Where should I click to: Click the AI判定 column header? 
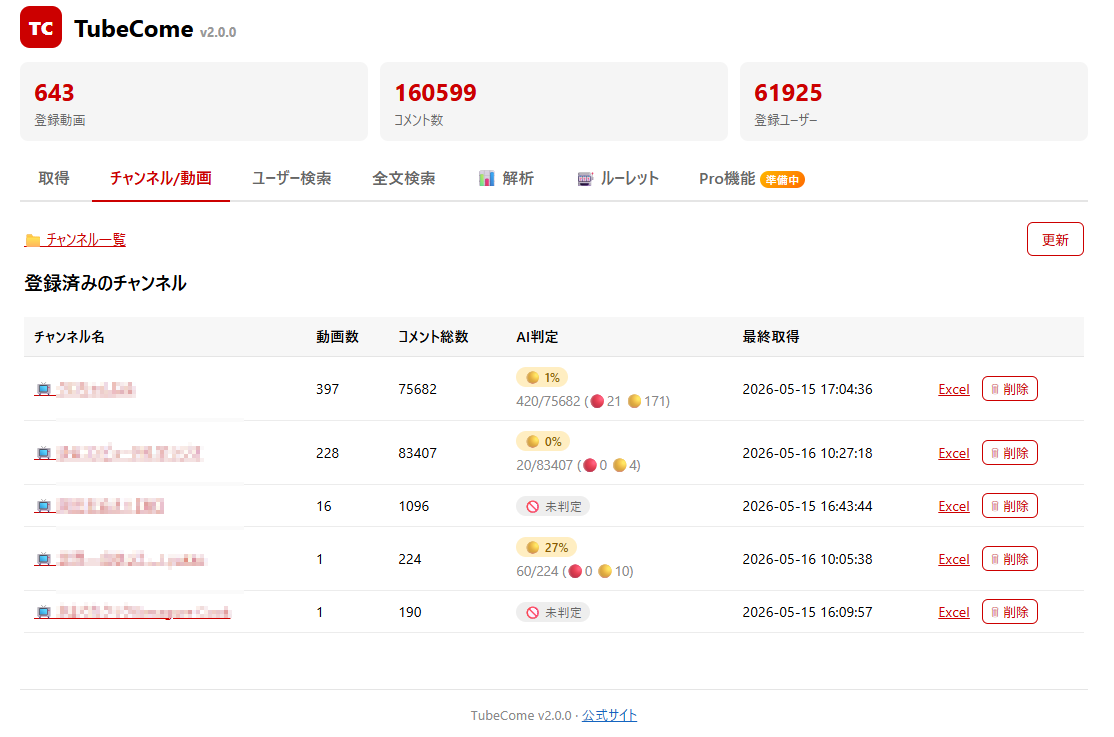click(537, 337)
